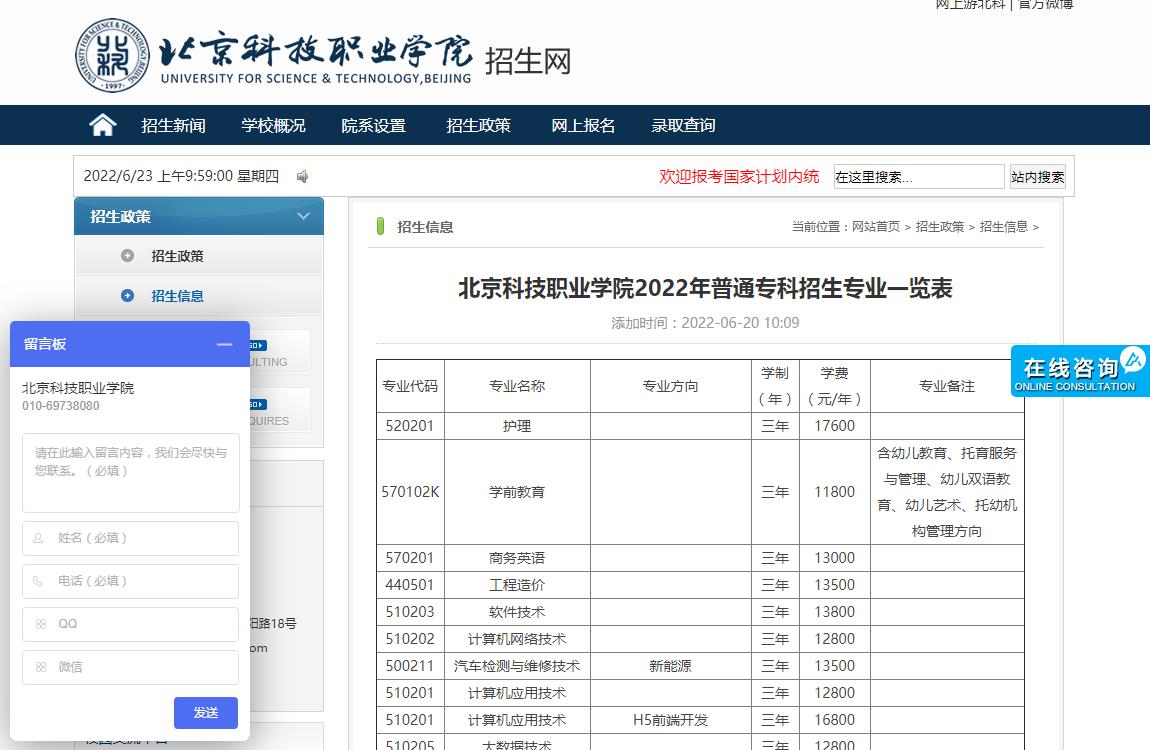Click the 添加时间:2022-06-20 10:09 line

(x=706, y=323)
